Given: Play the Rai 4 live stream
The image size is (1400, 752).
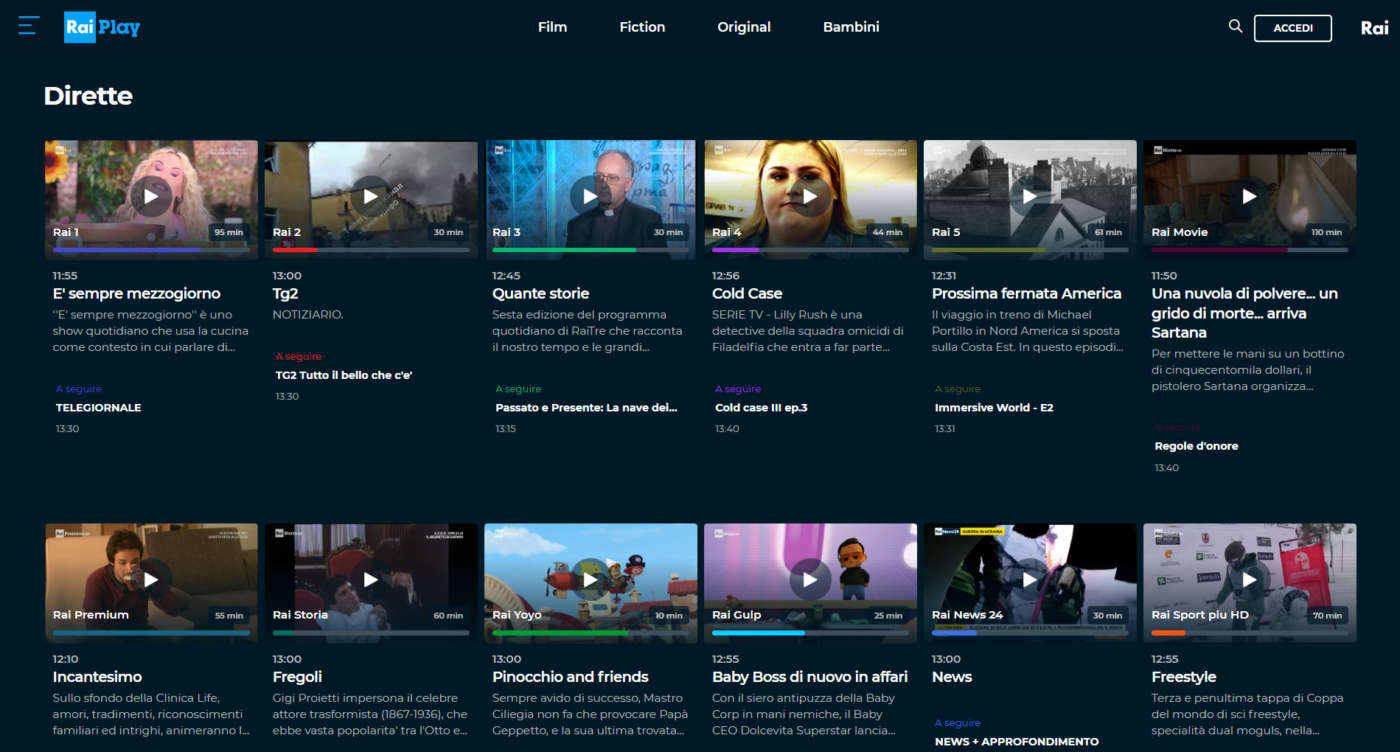Looking at the screenshot, I should pyautogui.click(x=810, y=196).
